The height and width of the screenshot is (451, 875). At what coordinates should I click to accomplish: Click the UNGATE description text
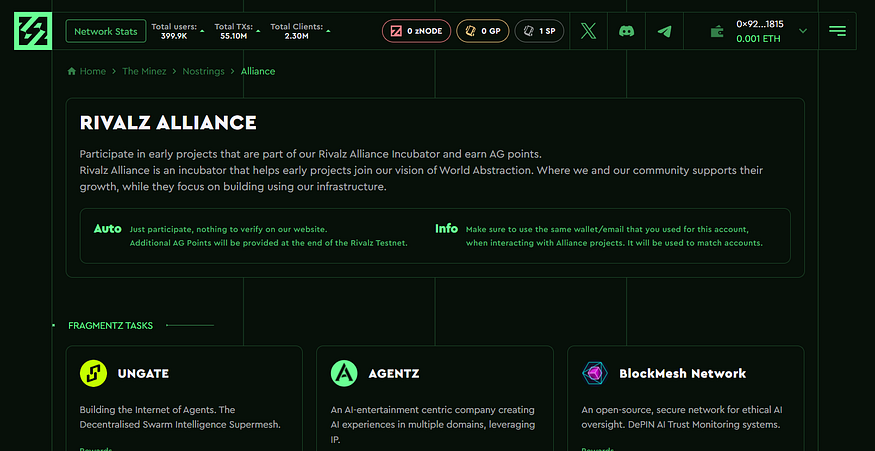tap(180, 417)
